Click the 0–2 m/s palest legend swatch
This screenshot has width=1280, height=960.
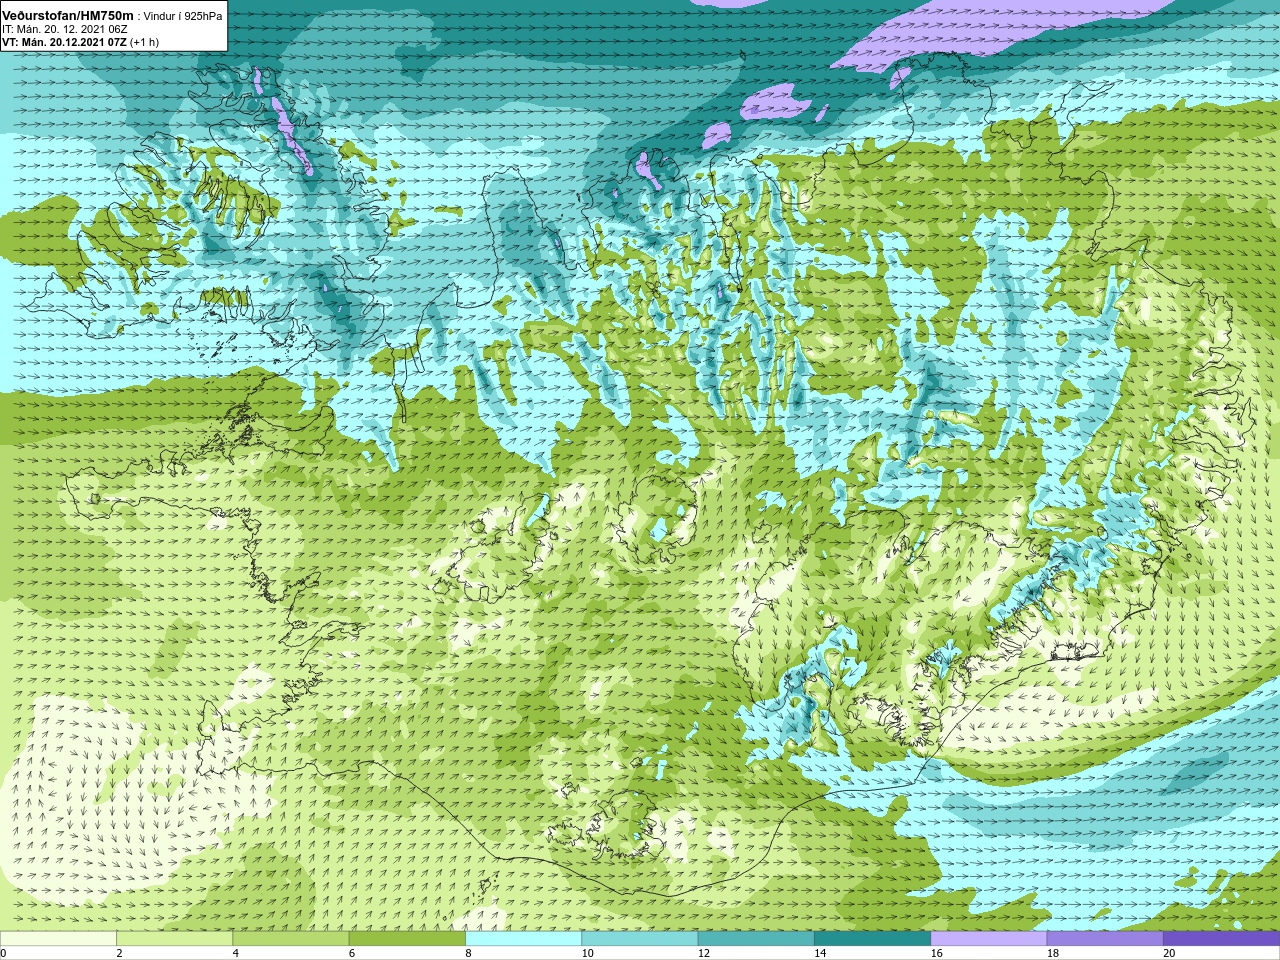pos(58,939)
